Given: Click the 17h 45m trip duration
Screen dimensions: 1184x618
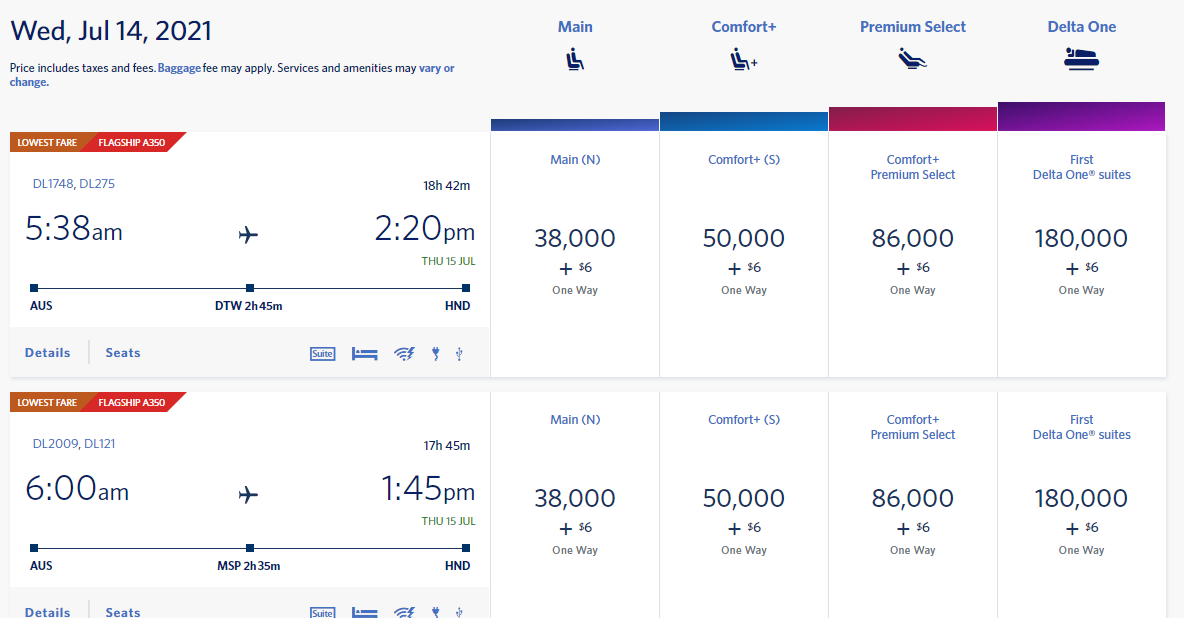Looking at the screenshot, I should [446, 446].
